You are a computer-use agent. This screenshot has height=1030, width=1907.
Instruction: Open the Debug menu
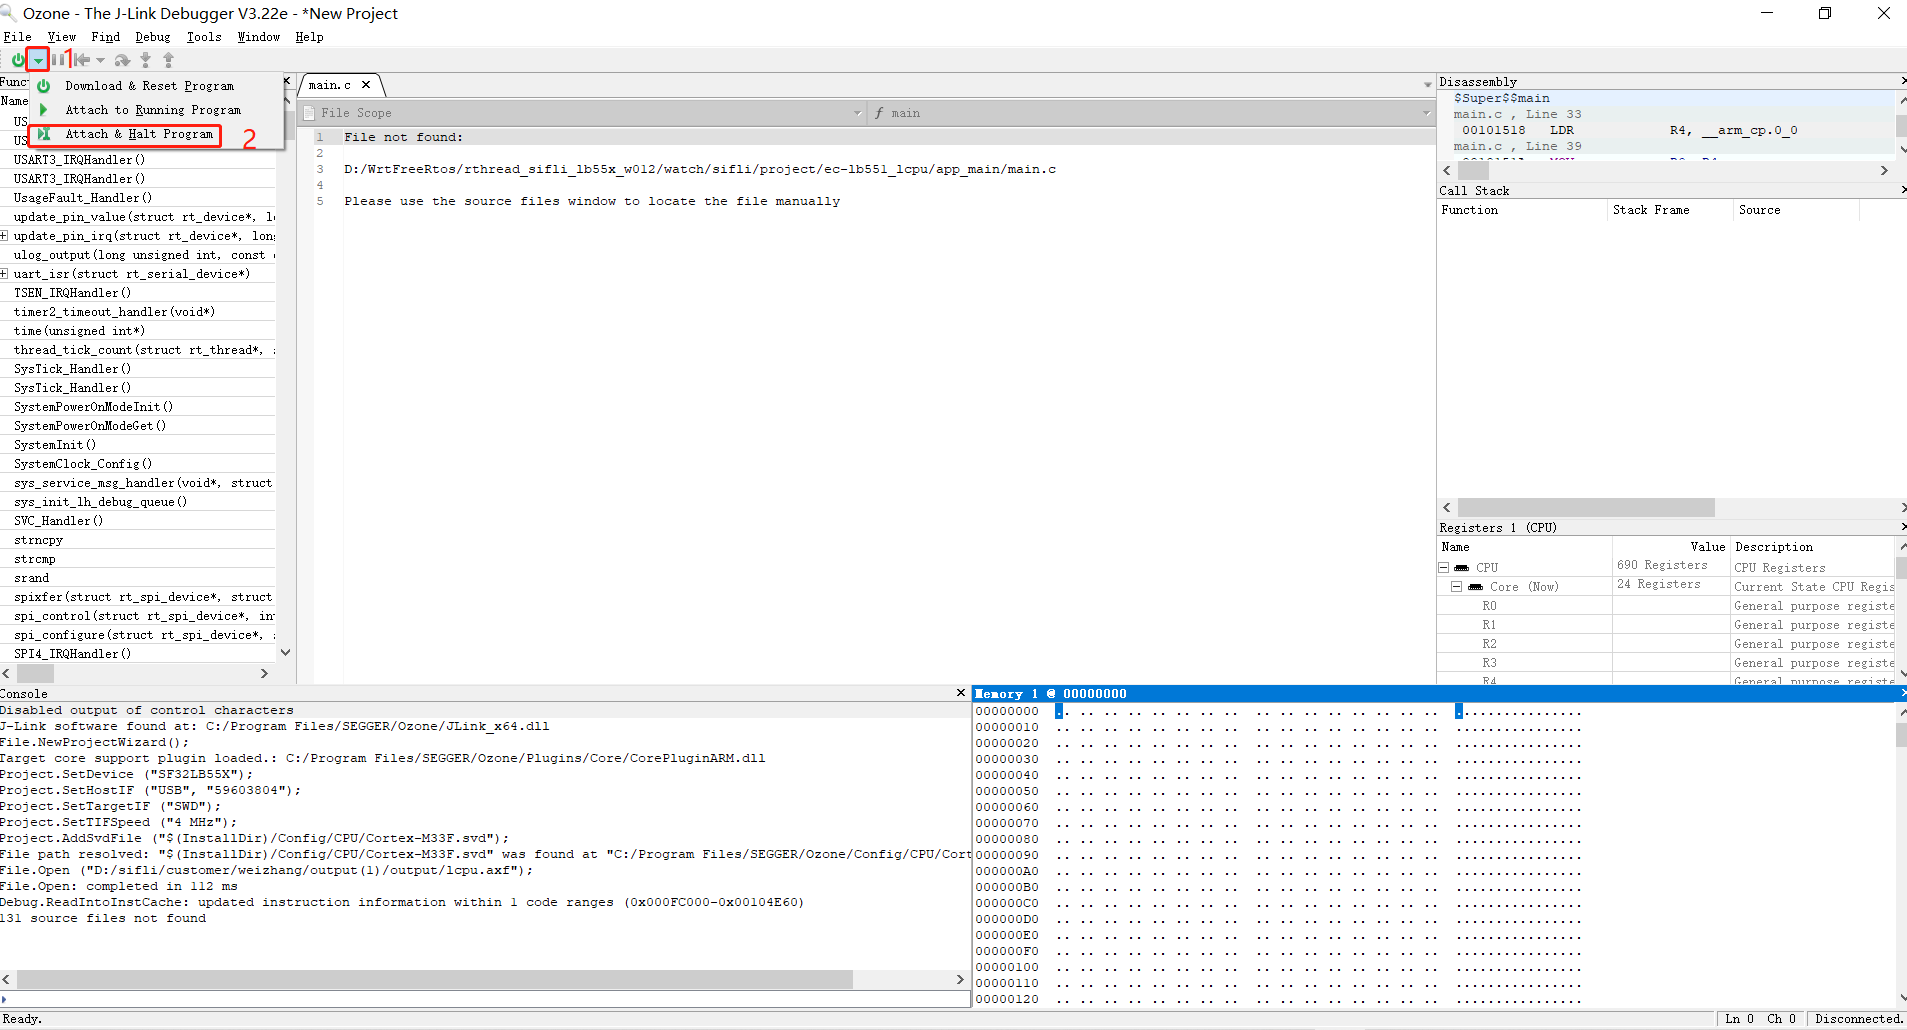(x=153, y=37)
